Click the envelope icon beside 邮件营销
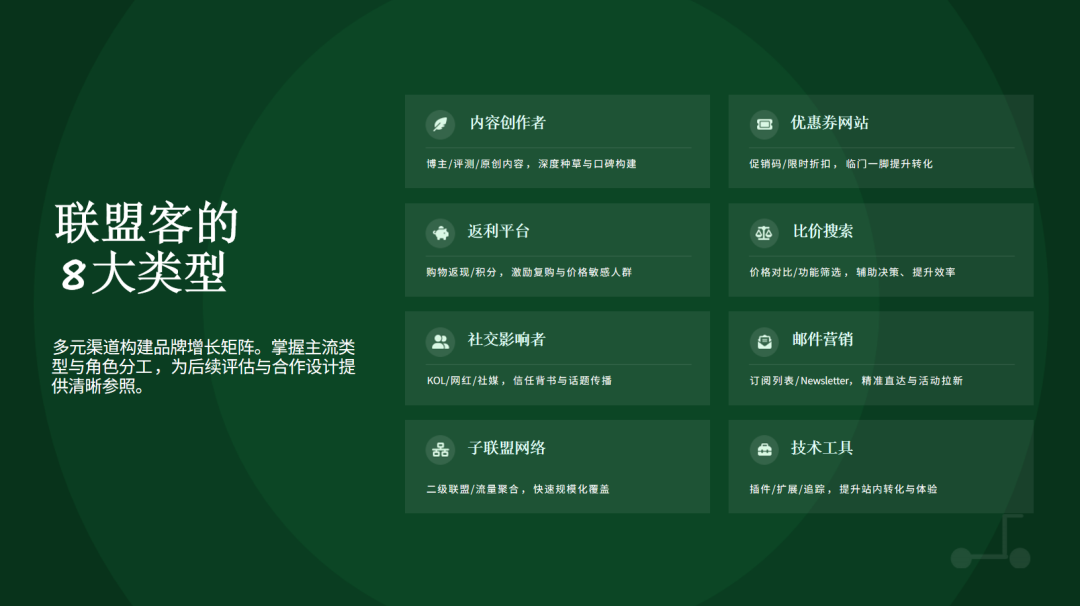 coord(764,342)
